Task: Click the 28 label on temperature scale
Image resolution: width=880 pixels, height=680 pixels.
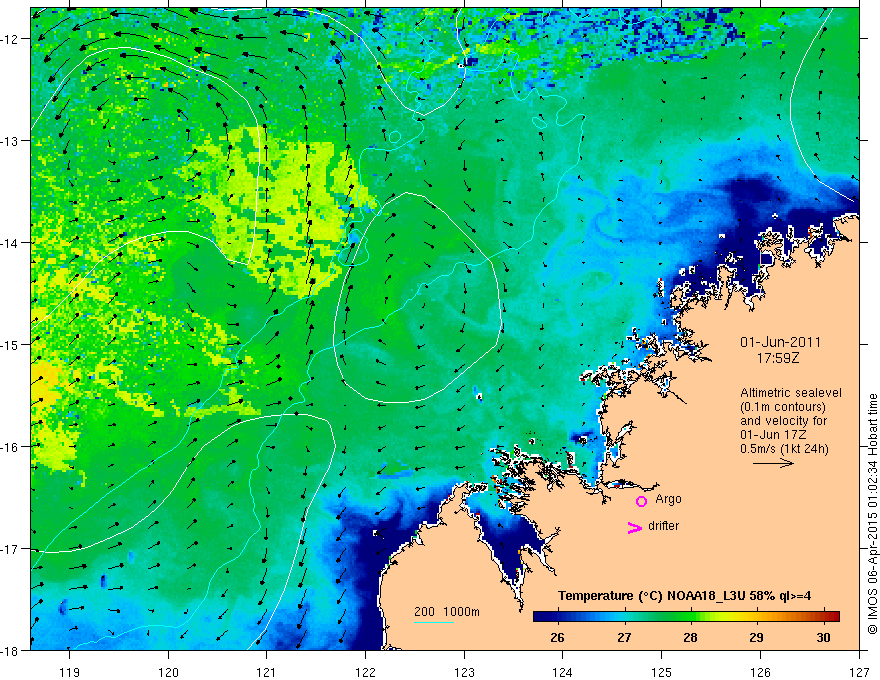Action: pyautogui.click(x=690, y=637)
